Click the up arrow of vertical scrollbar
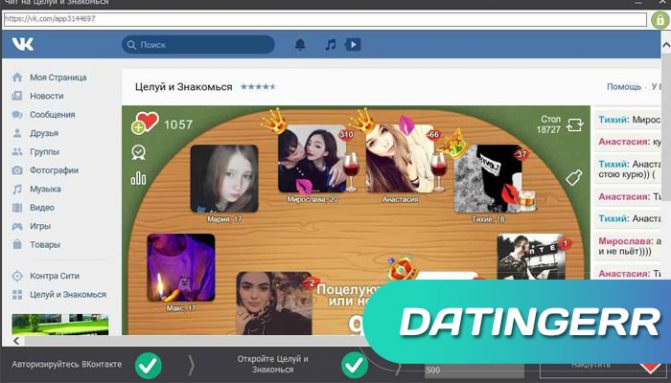This screenshot has height=383, width=671. pos(666,45)
